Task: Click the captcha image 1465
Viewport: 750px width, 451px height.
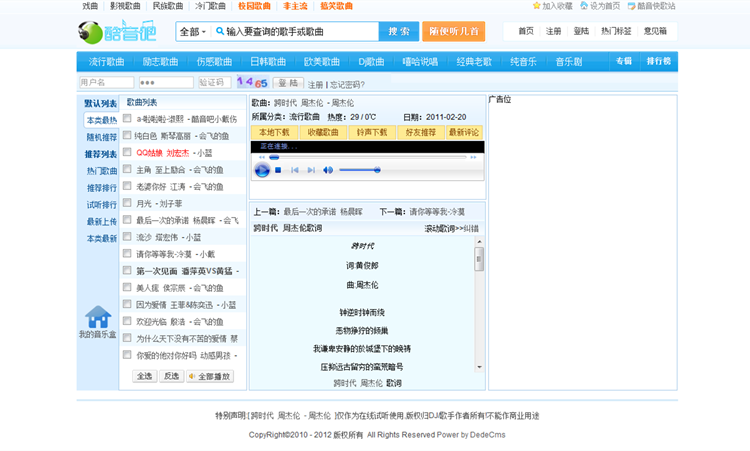Action: point(252,82)
